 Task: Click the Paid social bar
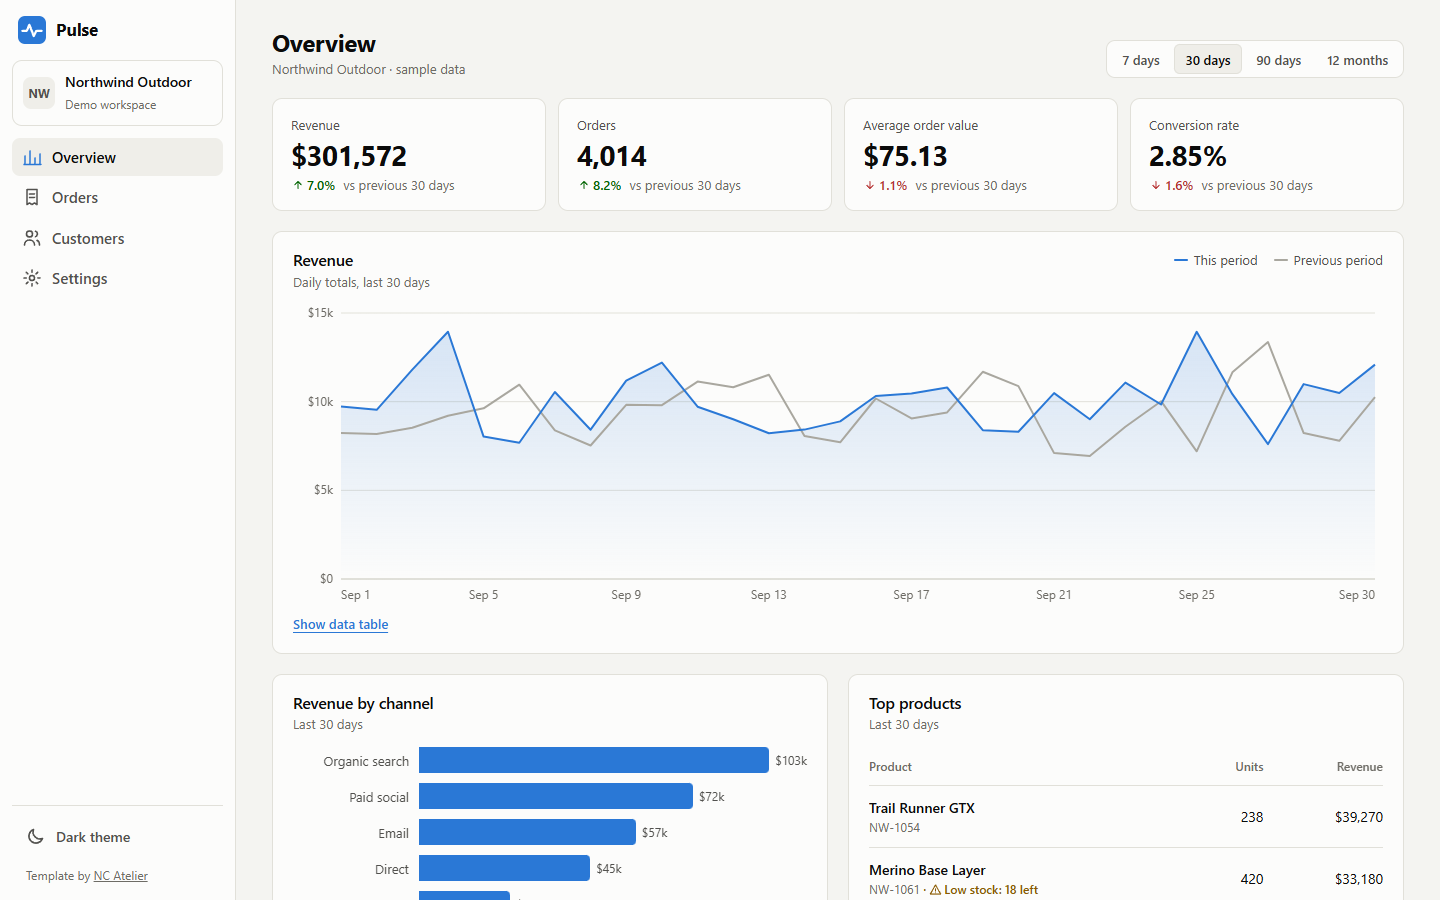pyautogui.click(x=556, y=796)
